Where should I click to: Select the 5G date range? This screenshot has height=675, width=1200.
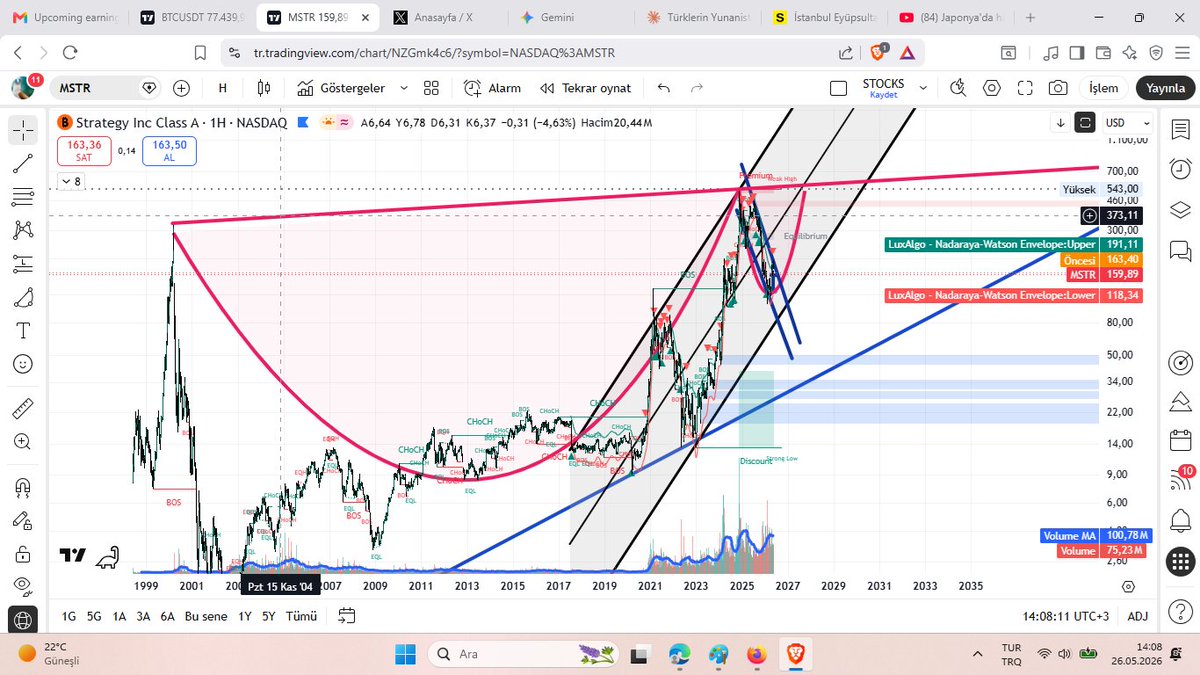[94, 616]
